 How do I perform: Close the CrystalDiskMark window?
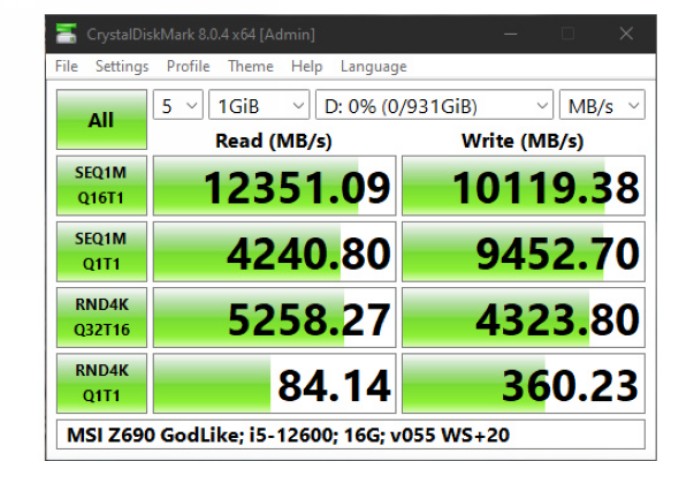pyautogui.click(x=626, y=34)
